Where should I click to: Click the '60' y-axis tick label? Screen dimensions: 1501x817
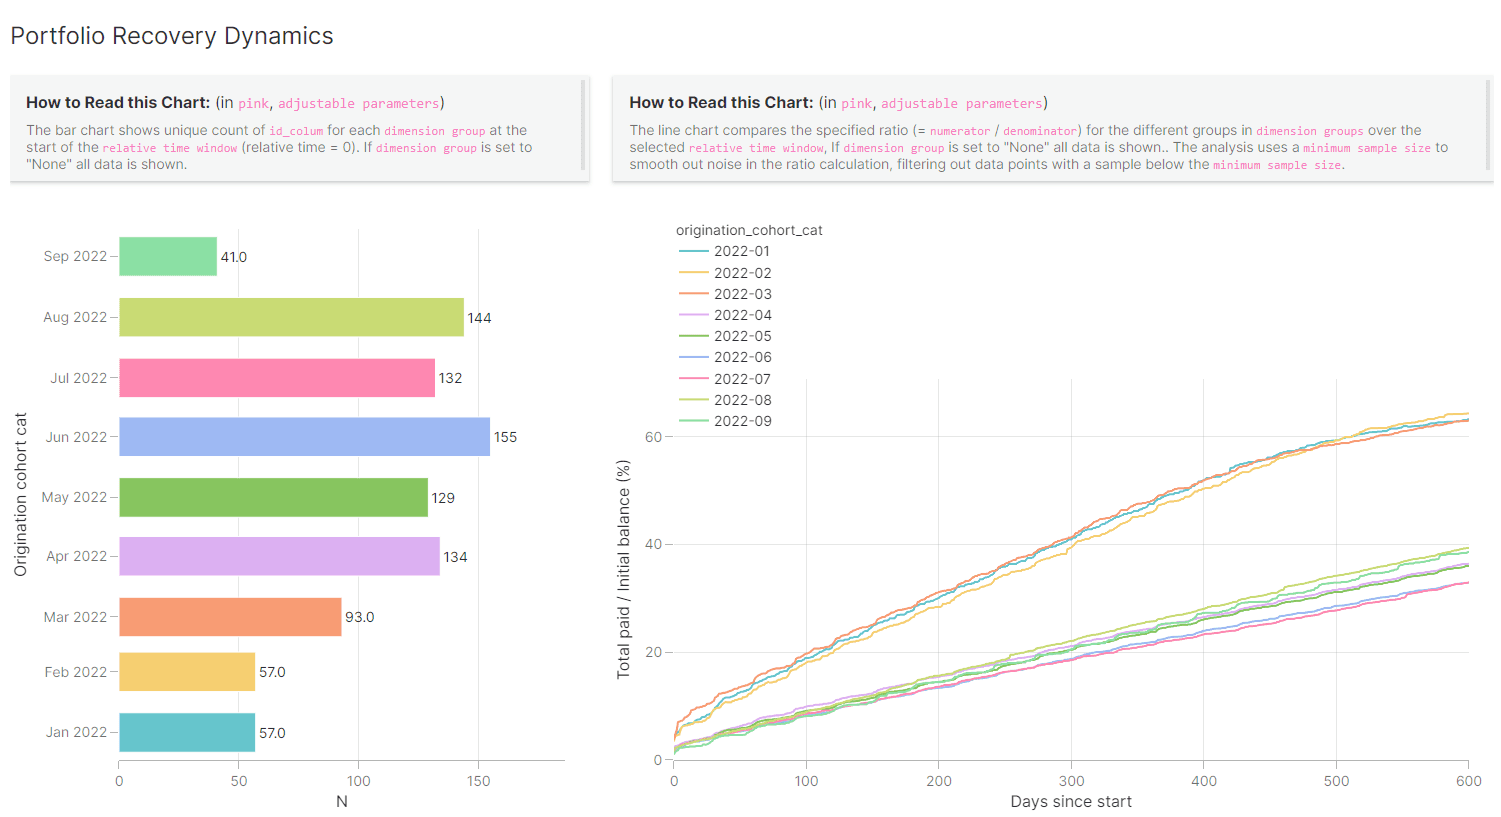click(x=653, y=437)
